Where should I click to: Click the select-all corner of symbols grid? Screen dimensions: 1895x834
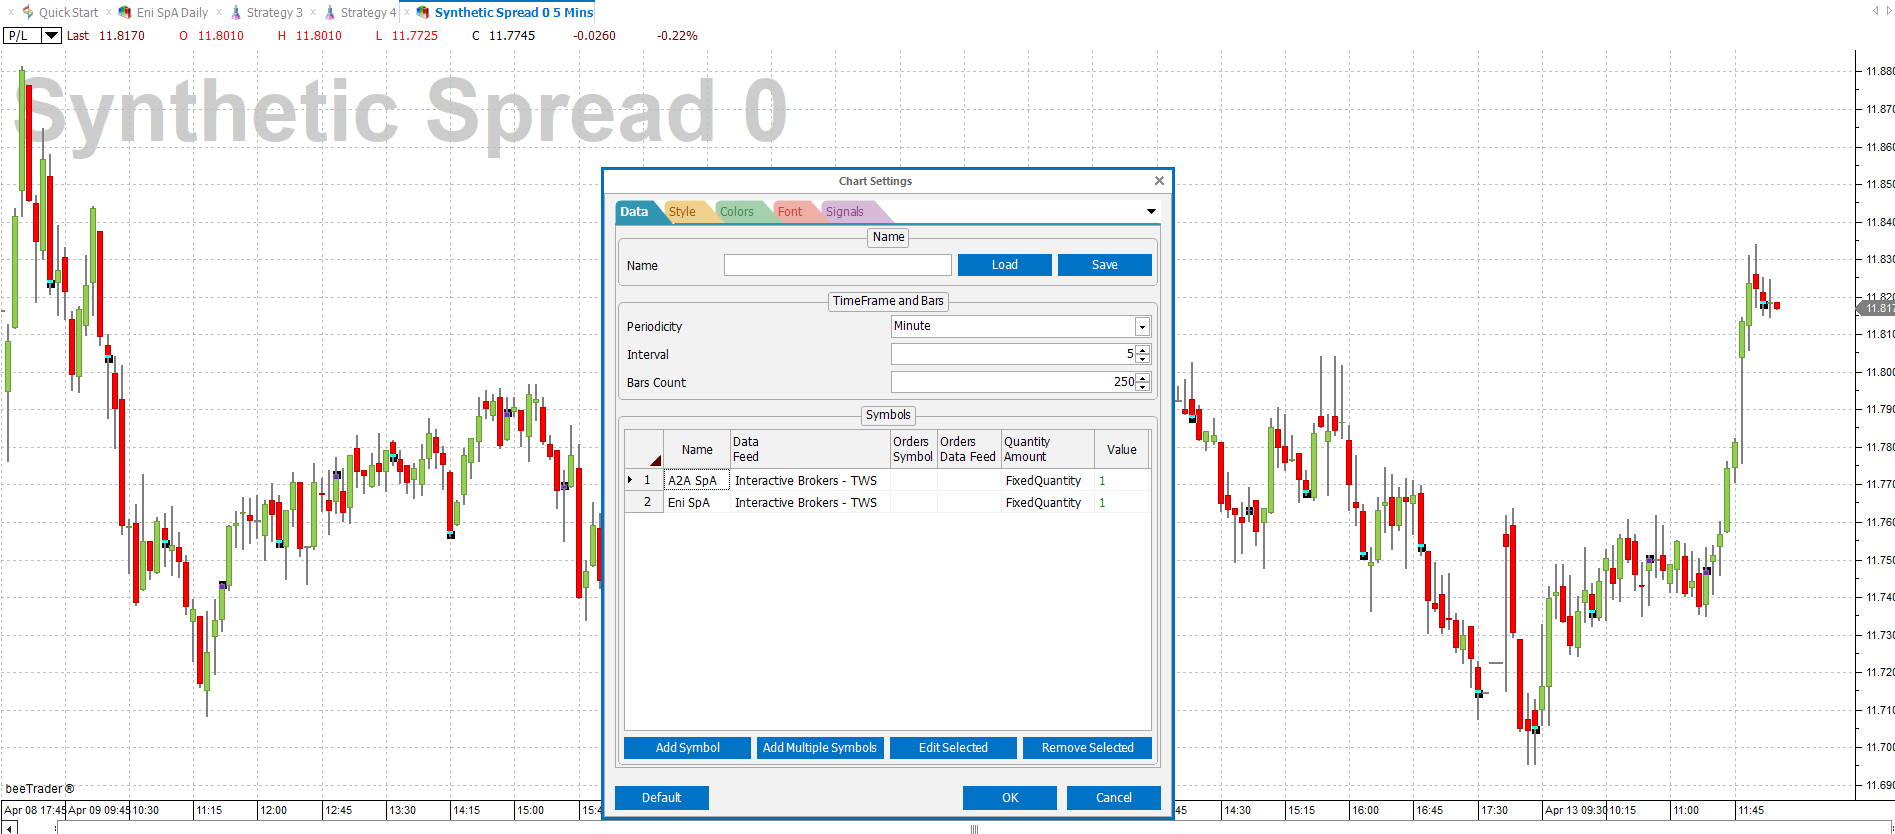pyautogui.click(x=644, y=450)
